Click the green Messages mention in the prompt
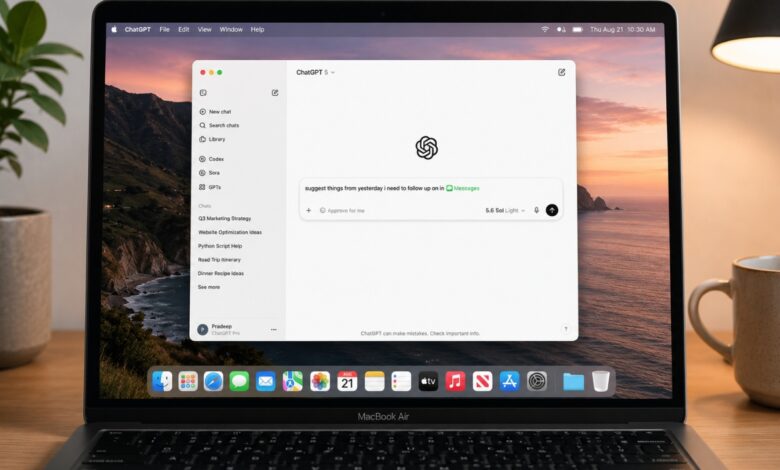780x470 pixels. point(463,188)
